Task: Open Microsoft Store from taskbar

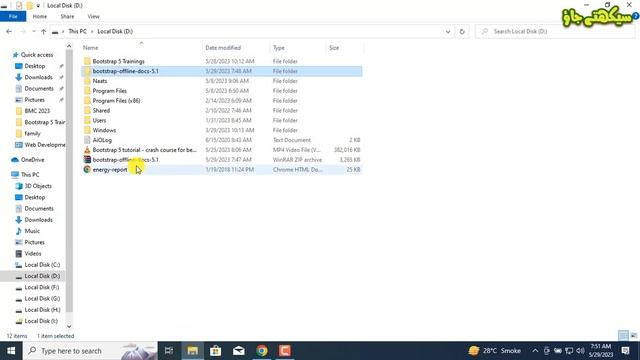Action: coord(216,351)
